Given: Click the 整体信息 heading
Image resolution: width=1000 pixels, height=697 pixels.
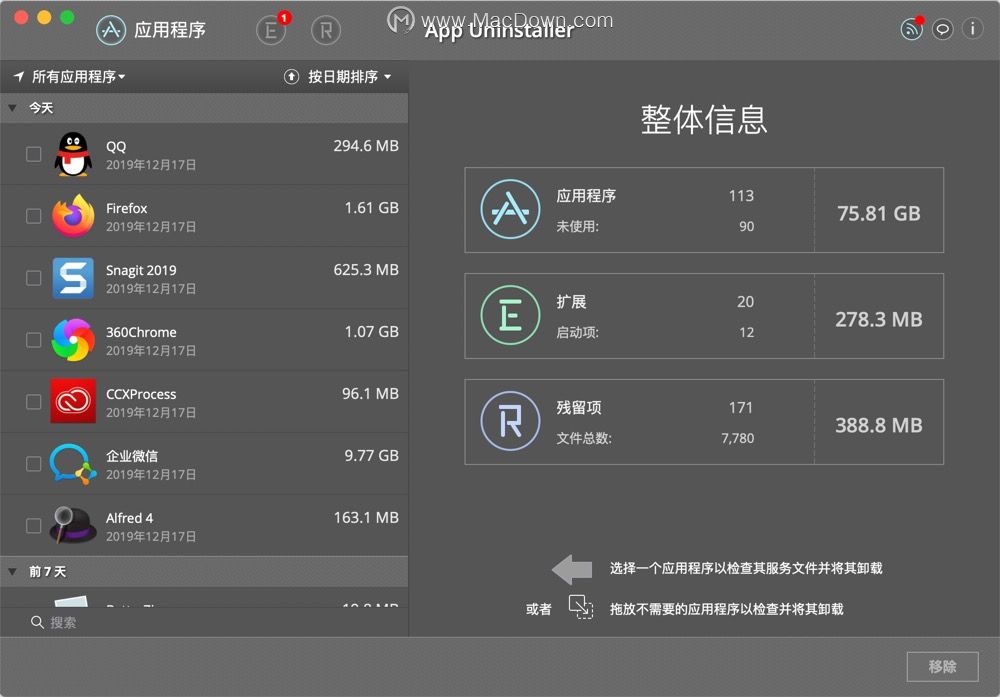Looking at the screenshot, I should 703,119.
